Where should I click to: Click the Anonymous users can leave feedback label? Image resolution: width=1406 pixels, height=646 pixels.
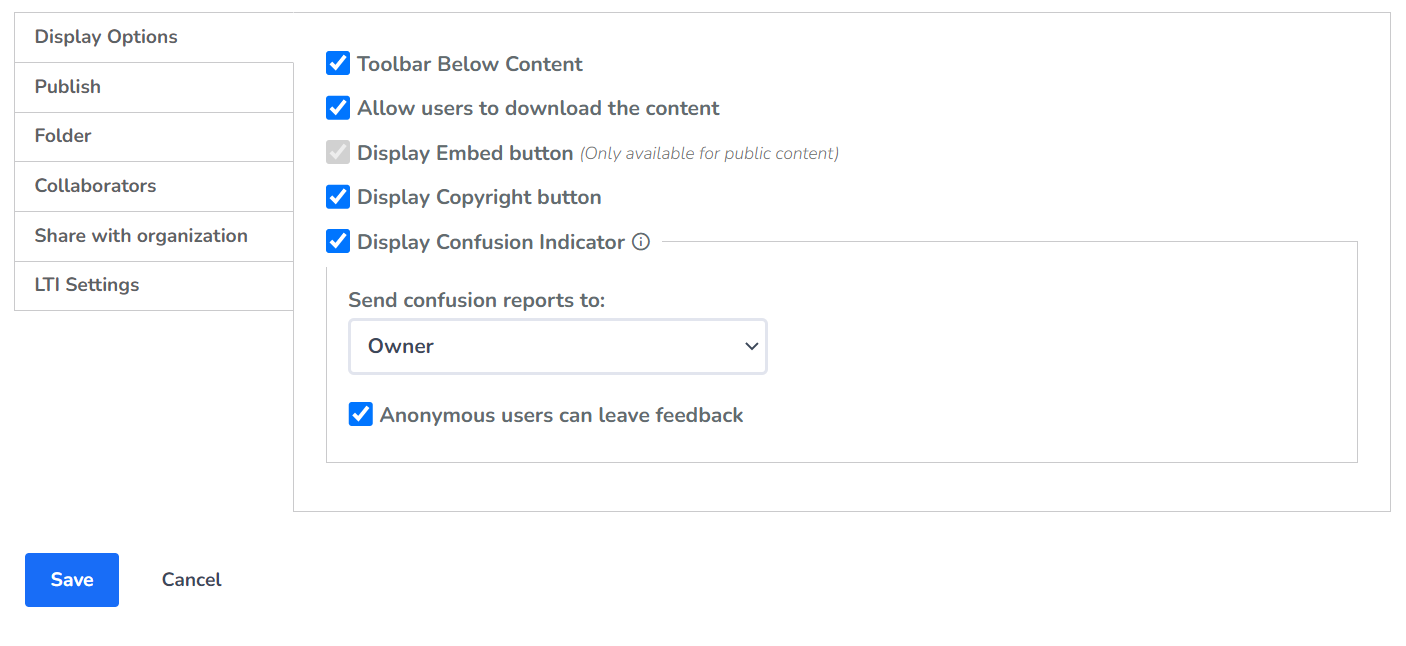point(559,414)
